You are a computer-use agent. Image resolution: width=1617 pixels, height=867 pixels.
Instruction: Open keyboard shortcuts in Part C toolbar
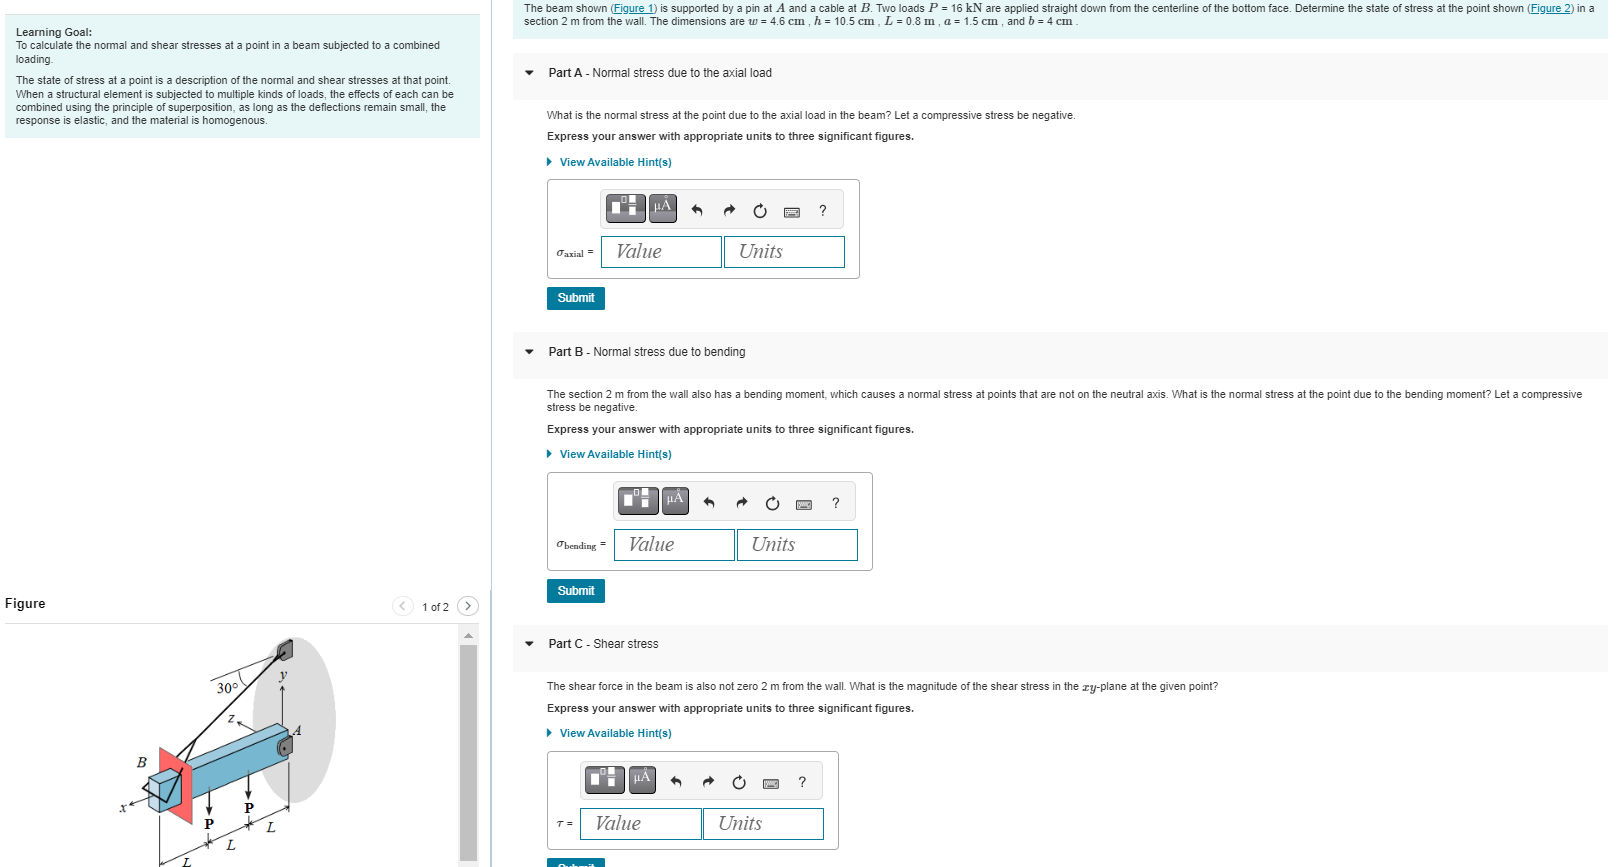coord(771,783)
